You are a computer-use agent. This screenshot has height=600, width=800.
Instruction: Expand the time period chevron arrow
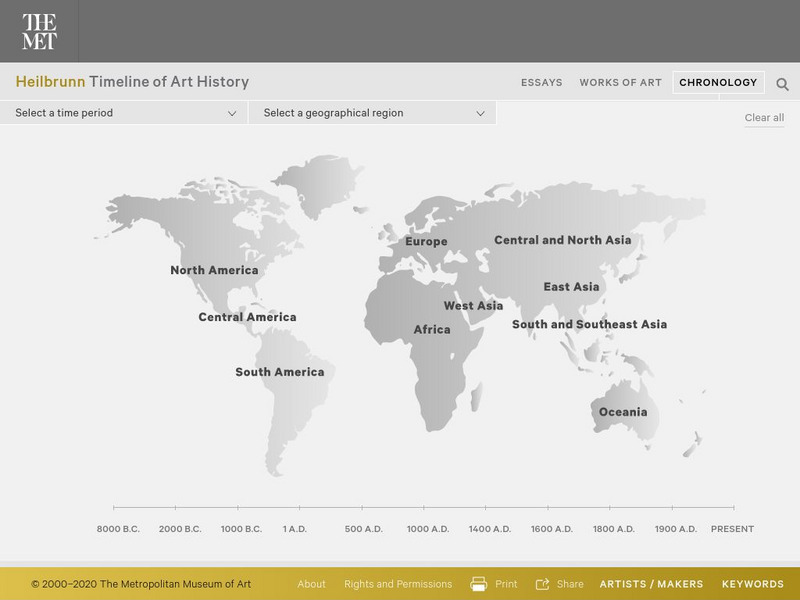click(x=230, y=114)
